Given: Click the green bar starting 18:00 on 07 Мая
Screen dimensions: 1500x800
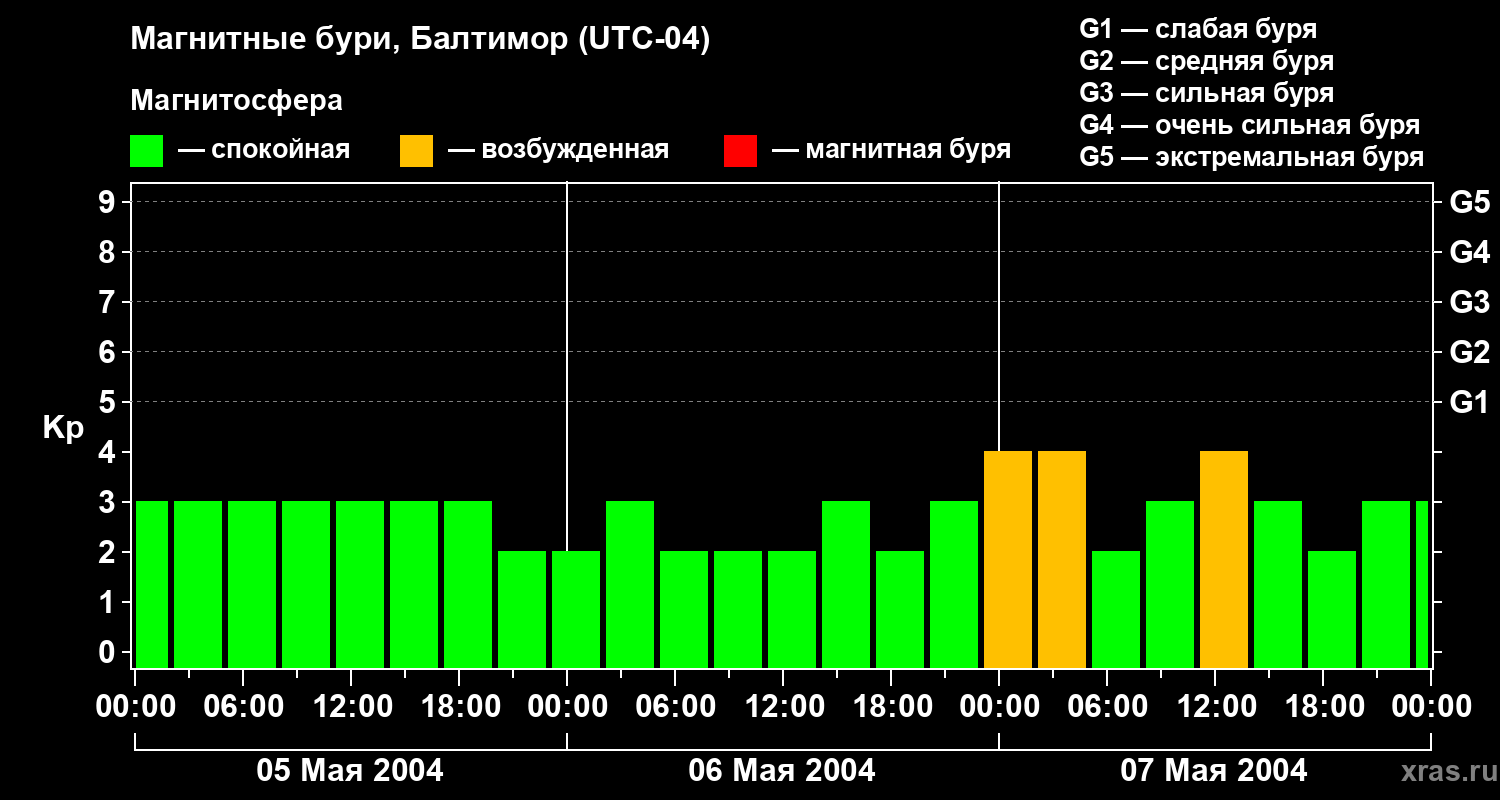Looking at the screenshot, I should [x=1332, y=610].
